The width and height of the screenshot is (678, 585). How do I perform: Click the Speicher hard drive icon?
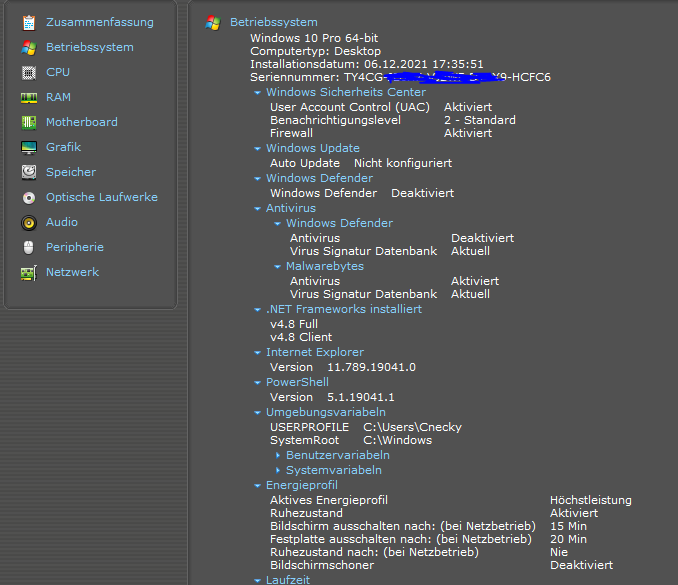tap(29, 173)
